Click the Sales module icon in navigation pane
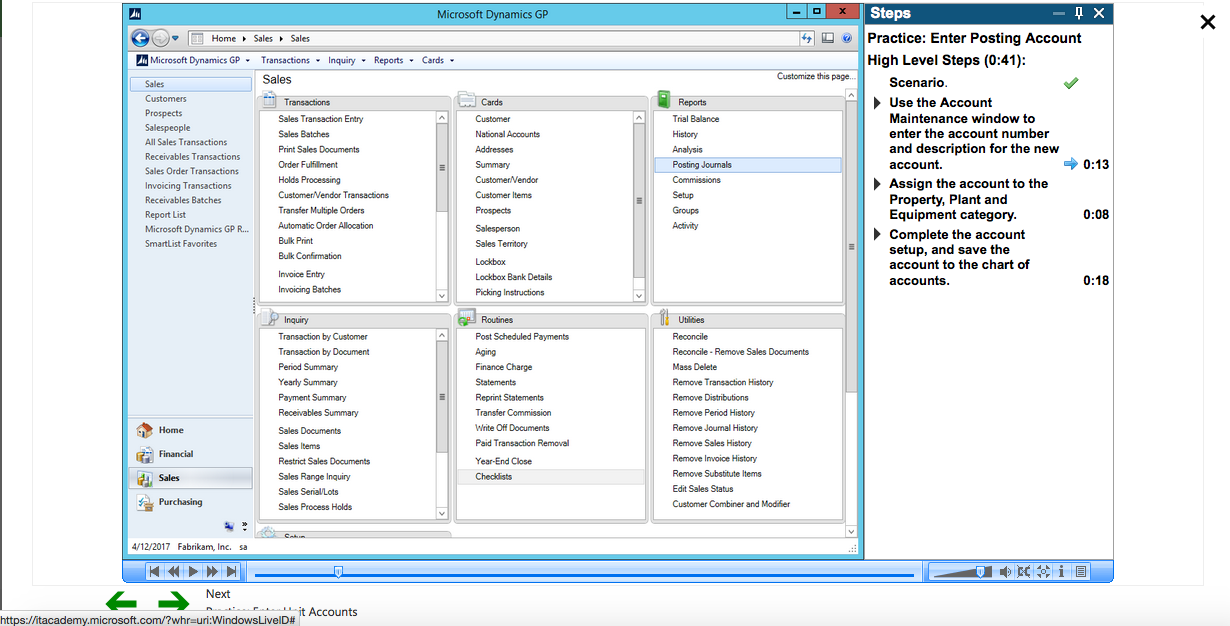 [144, 478]
